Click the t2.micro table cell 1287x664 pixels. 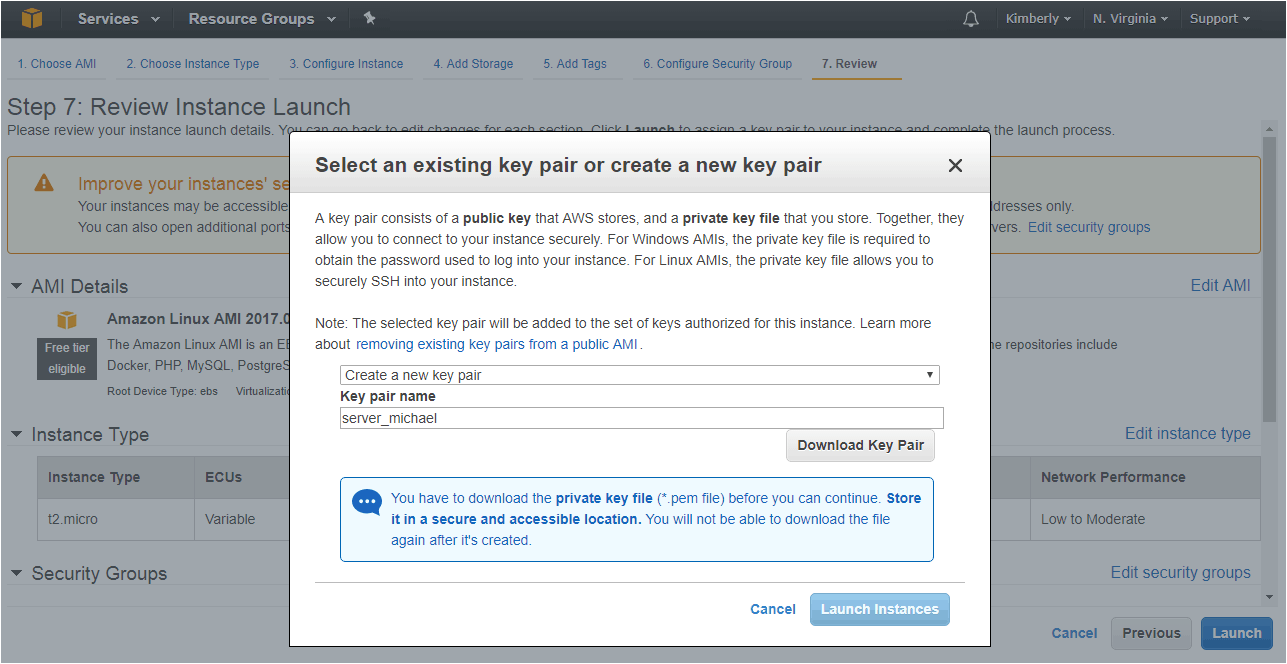(115, 519)
